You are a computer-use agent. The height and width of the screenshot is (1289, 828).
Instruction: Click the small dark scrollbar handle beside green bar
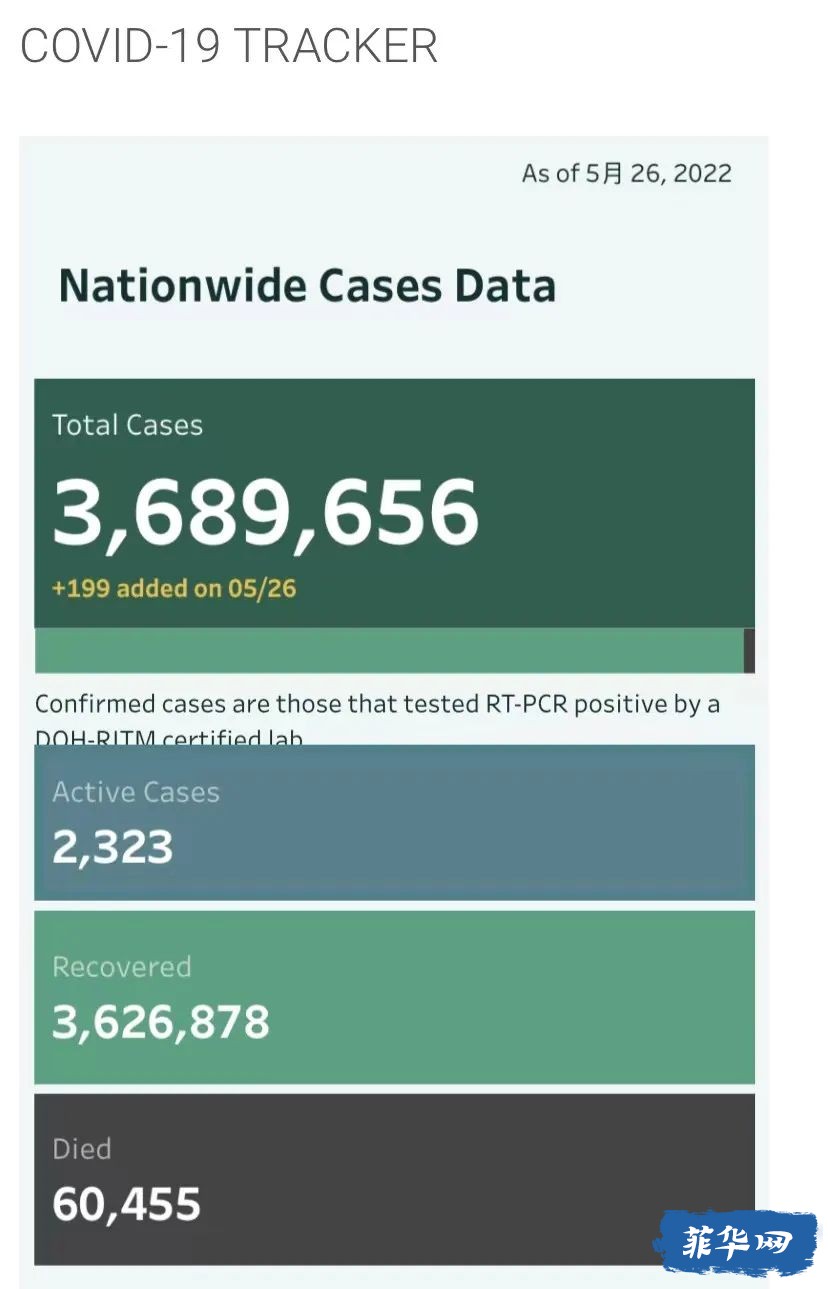point(749,651)
